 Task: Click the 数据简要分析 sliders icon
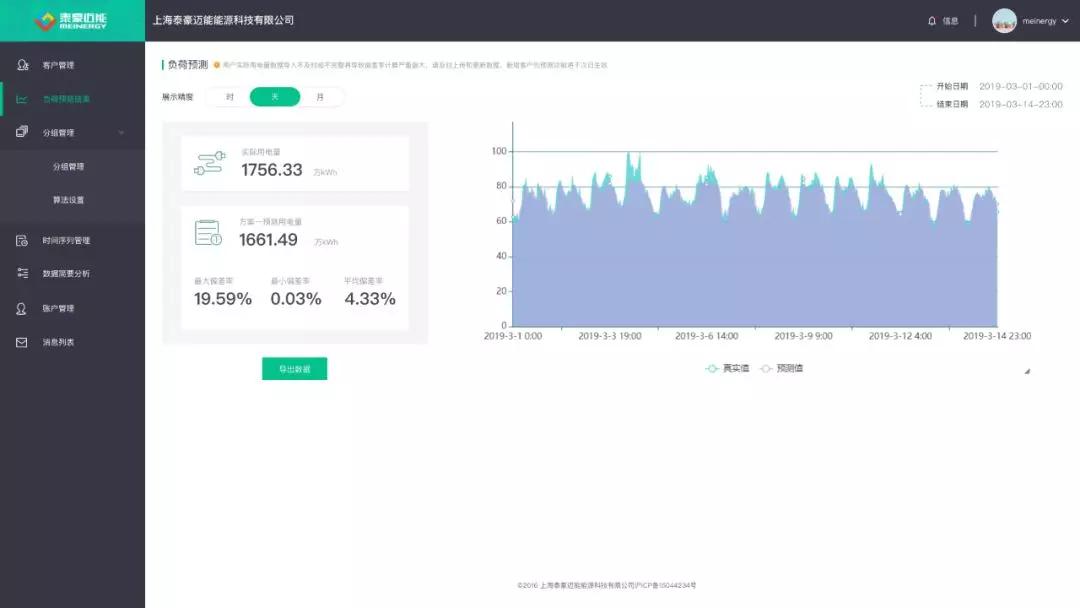coord(22,273)
